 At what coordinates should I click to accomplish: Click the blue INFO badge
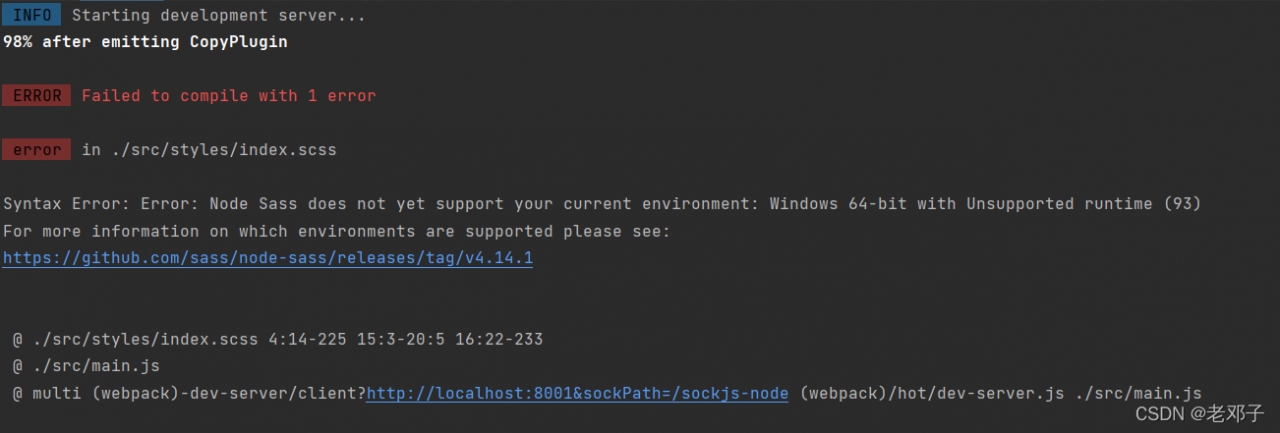(32, 15)
